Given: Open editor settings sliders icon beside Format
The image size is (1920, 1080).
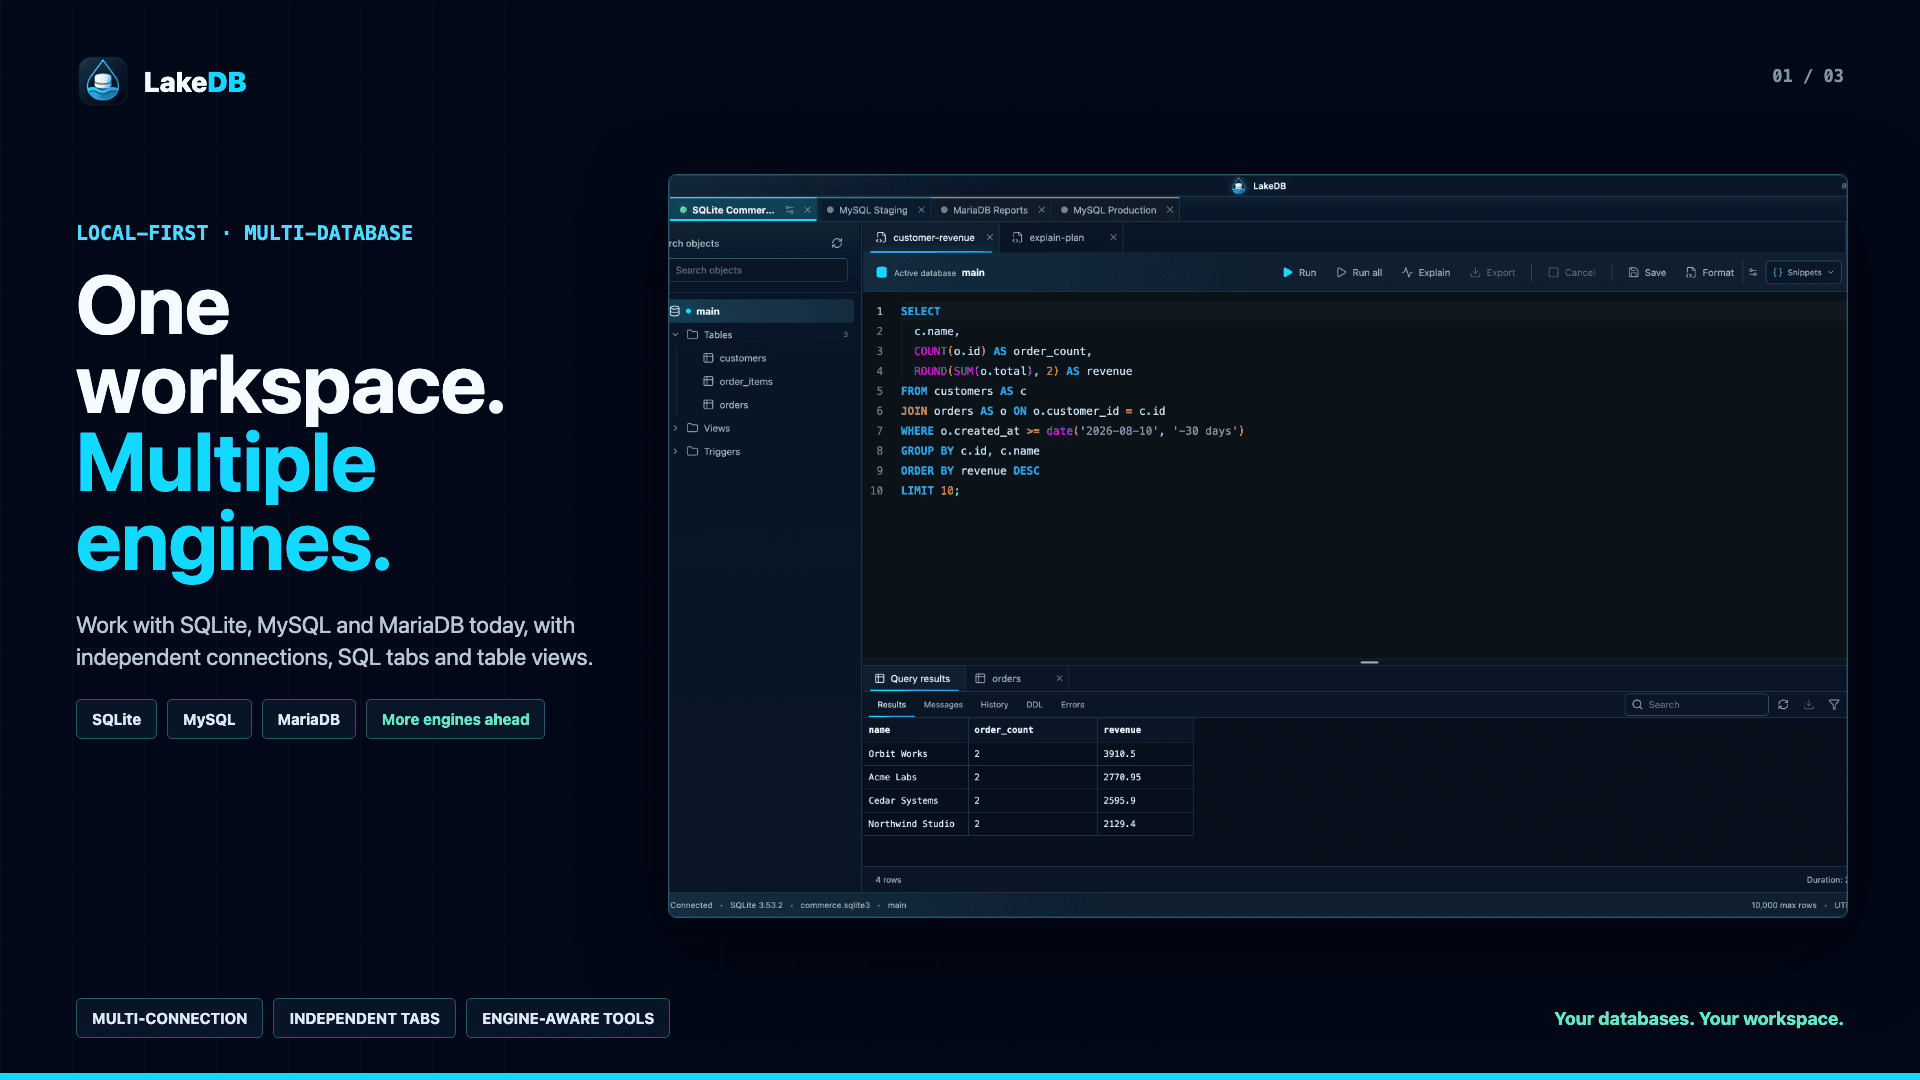Looking at the screenshot, I should click(1753, 273).
